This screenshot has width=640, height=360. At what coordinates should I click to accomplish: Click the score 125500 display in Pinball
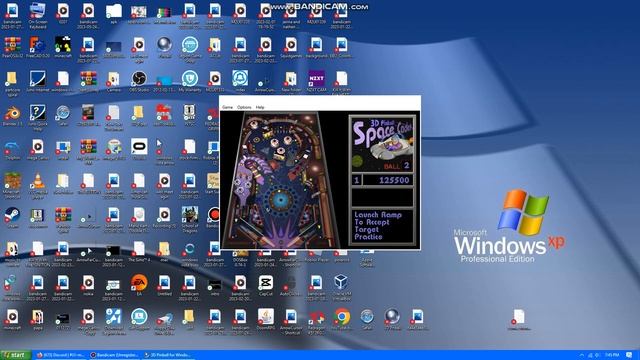[388, 180]
